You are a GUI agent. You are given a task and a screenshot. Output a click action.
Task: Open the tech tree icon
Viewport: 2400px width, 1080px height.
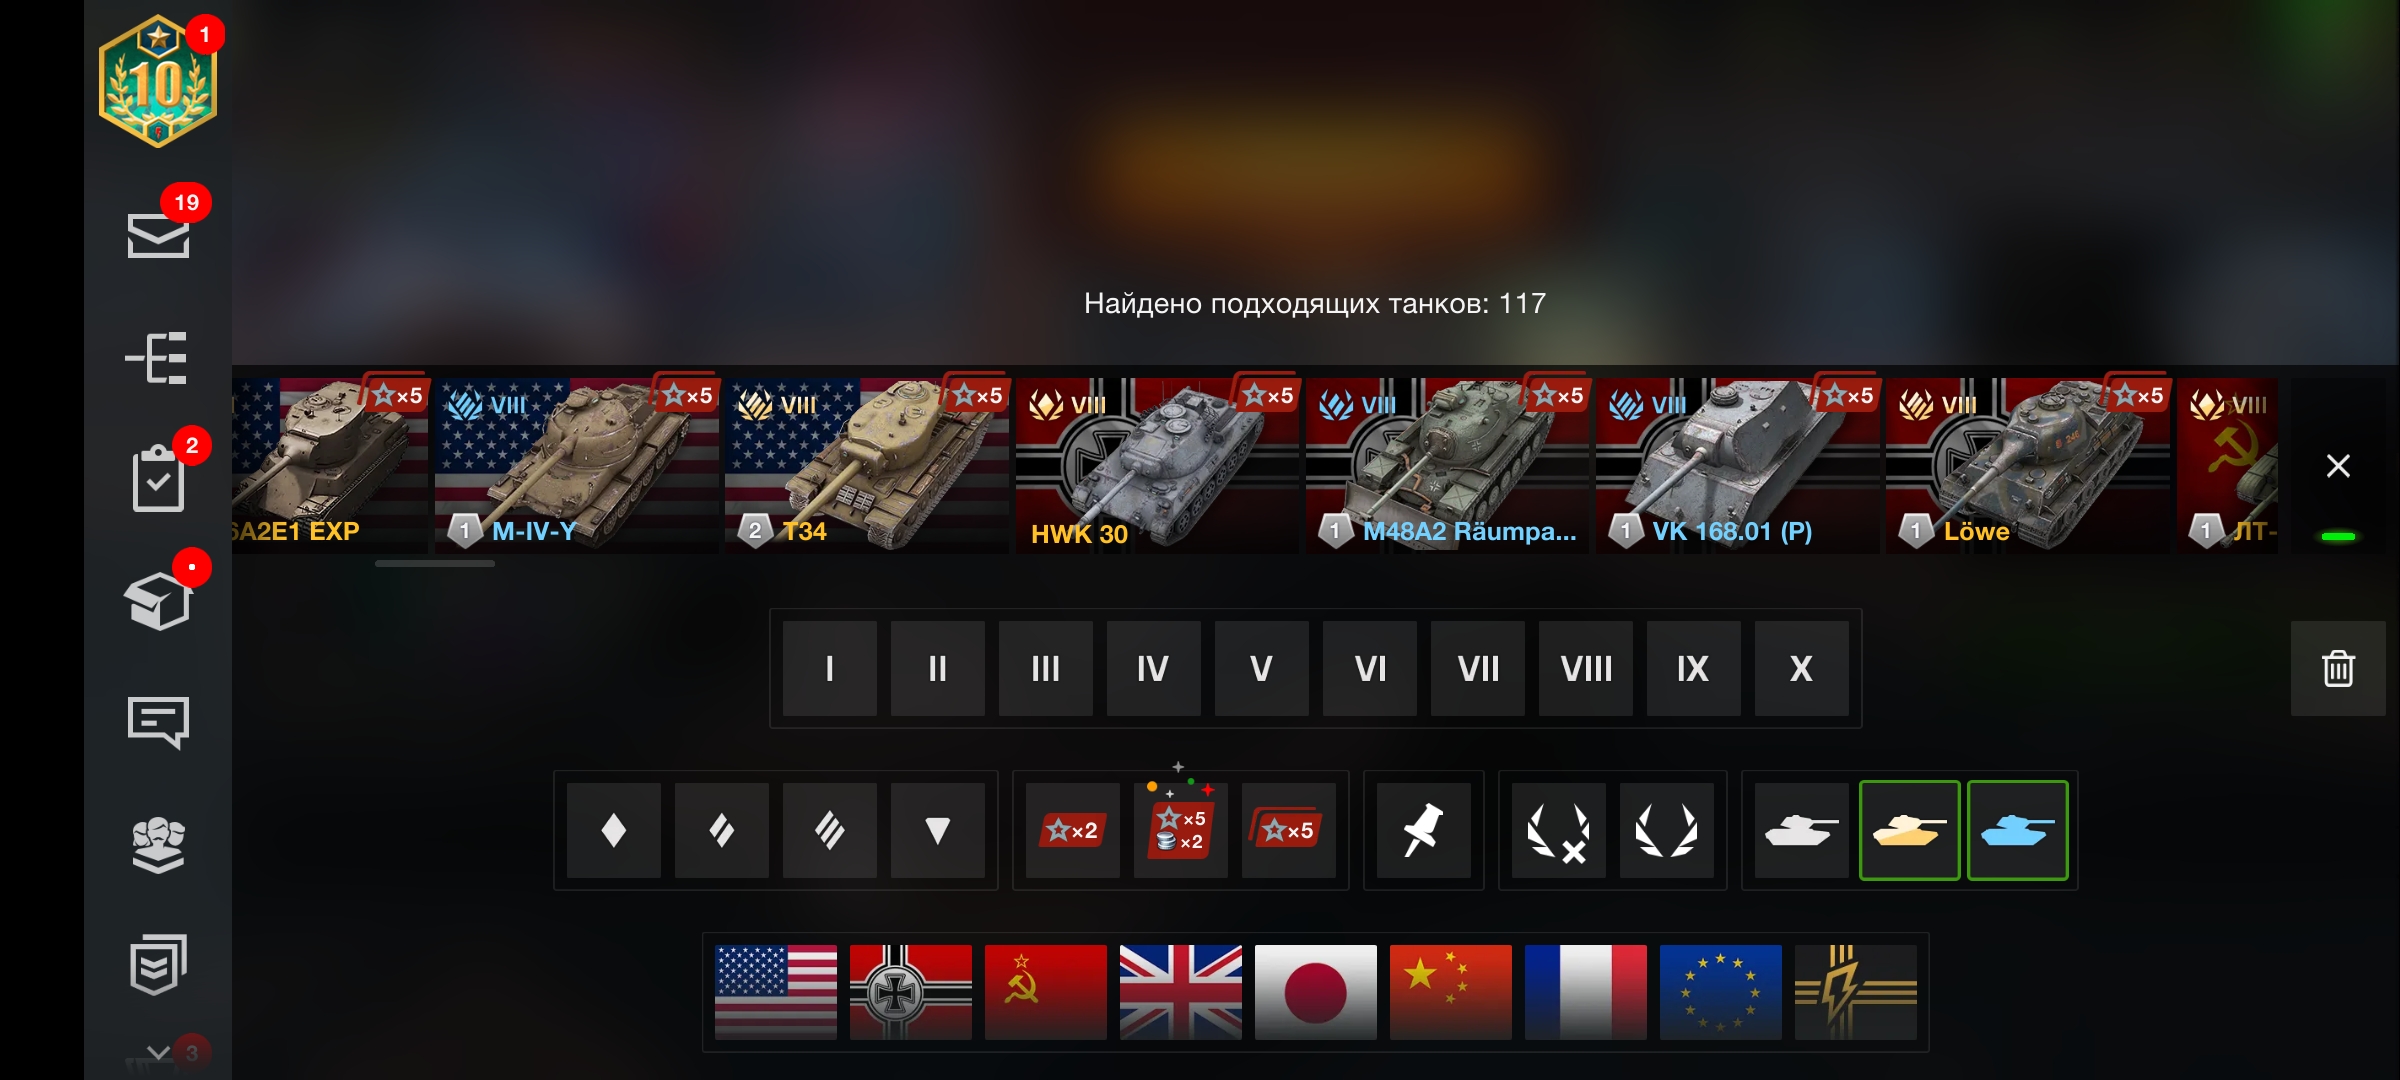(157, 358)
